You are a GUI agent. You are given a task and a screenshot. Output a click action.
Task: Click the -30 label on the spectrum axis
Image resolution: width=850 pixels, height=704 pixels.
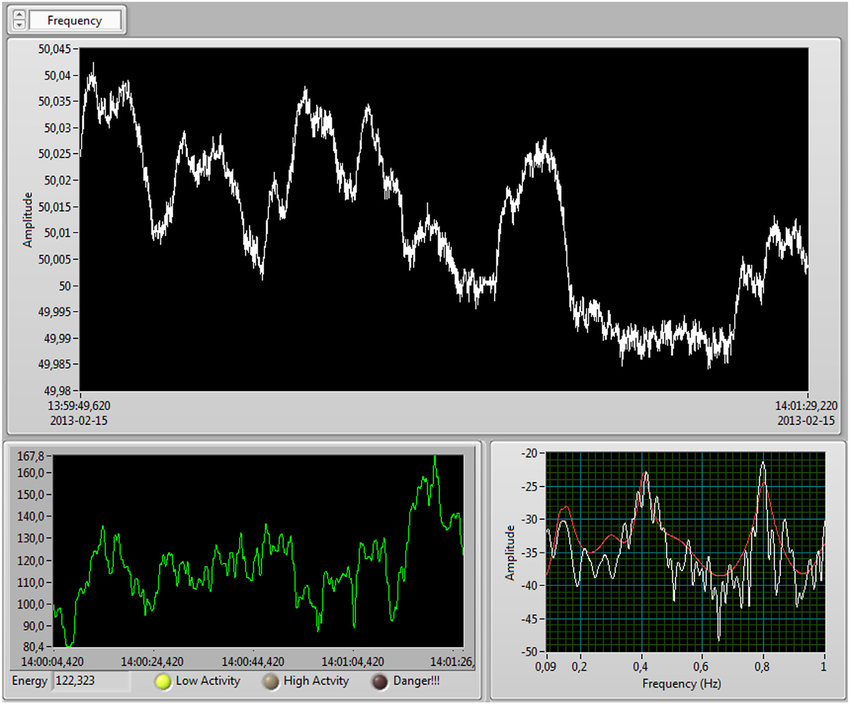pos(529,520)
